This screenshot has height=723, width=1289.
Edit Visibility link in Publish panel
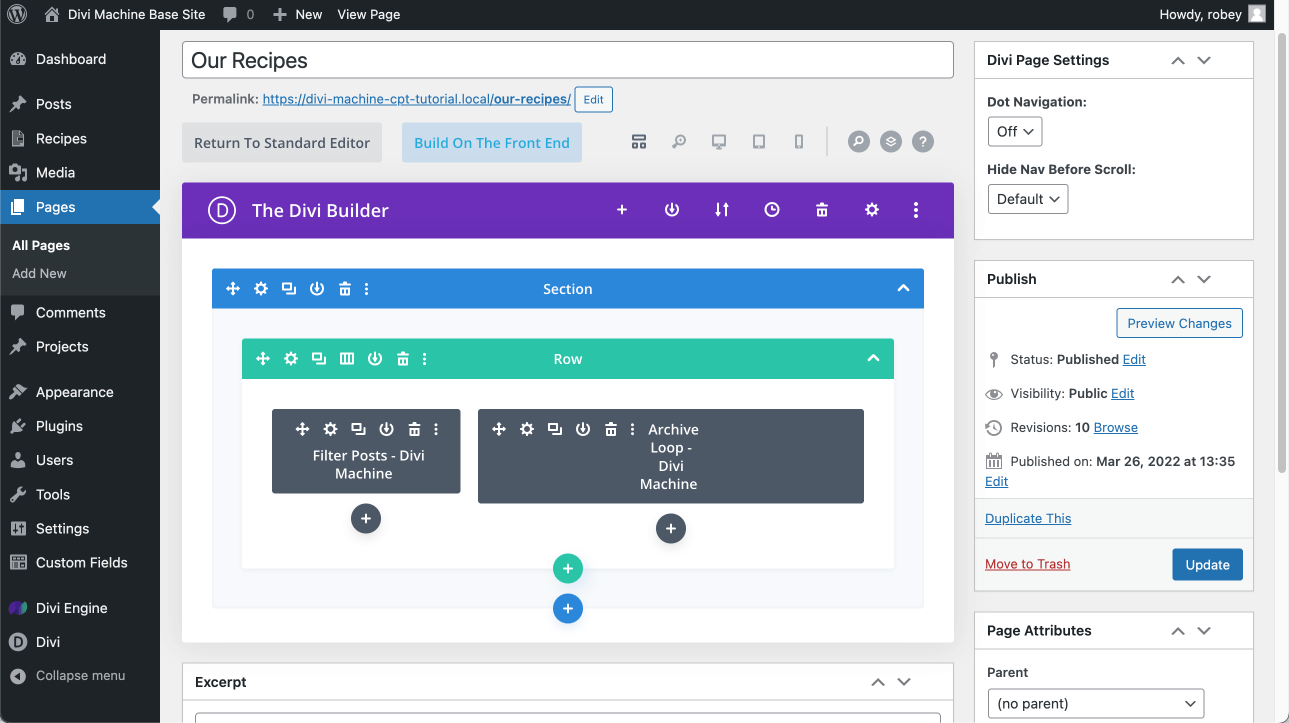(1122, 393)
